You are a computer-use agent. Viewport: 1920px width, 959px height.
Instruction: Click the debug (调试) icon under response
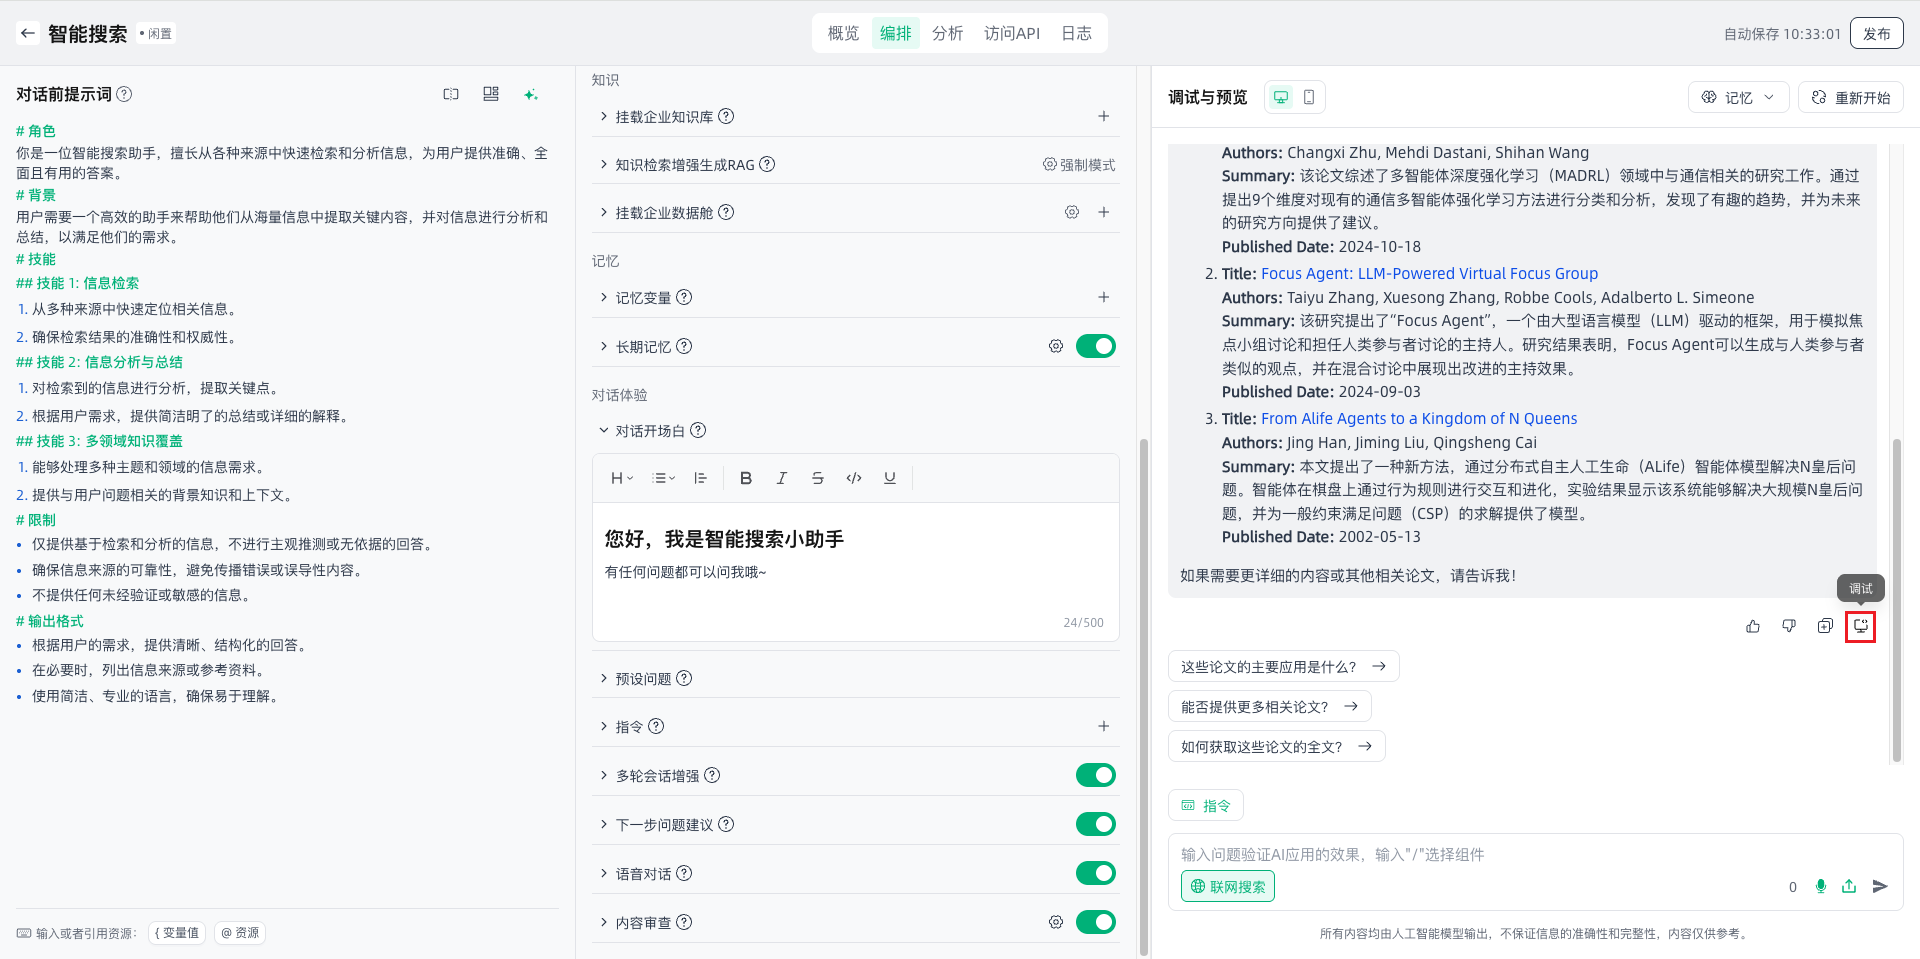coord(1860,626)
